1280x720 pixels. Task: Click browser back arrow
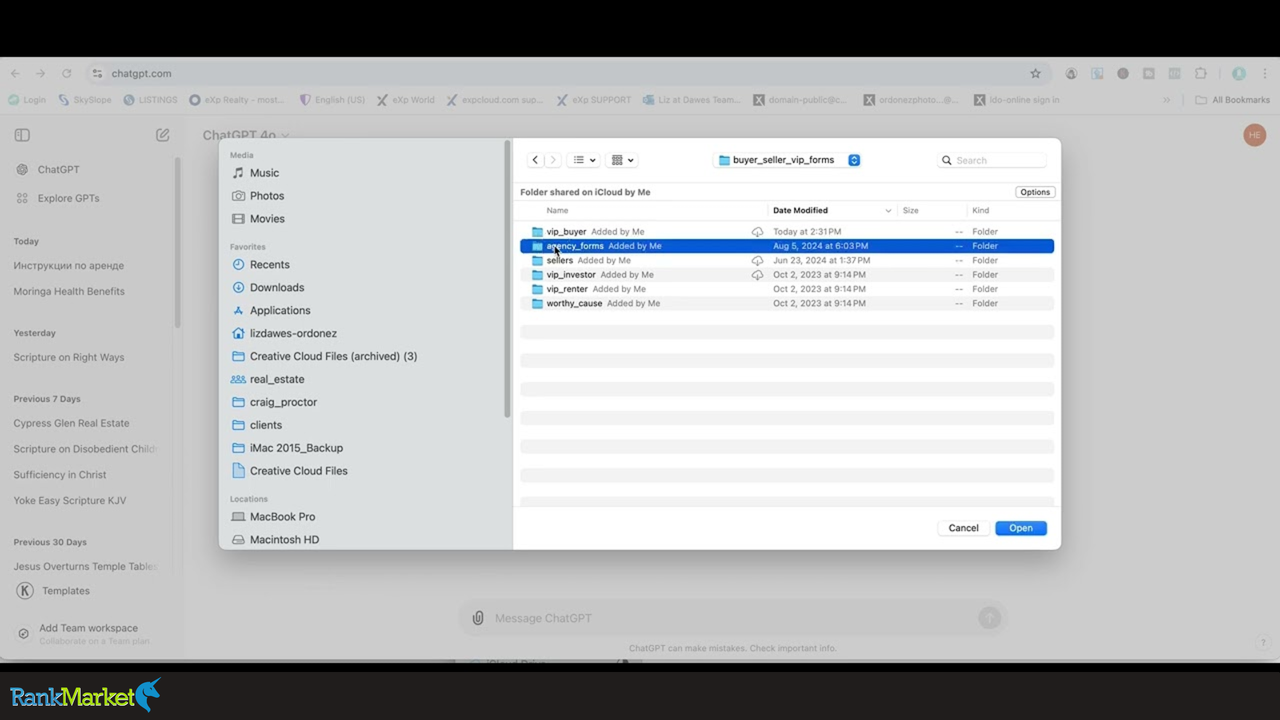coord(15,73)
